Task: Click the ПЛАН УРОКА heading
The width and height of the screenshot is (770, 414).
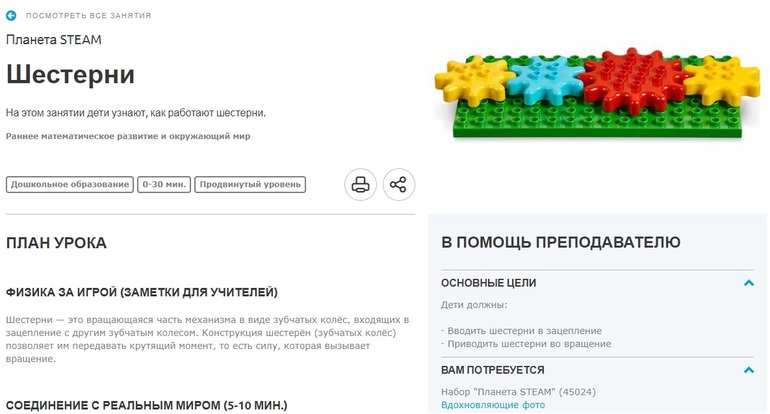Action: 56,243
